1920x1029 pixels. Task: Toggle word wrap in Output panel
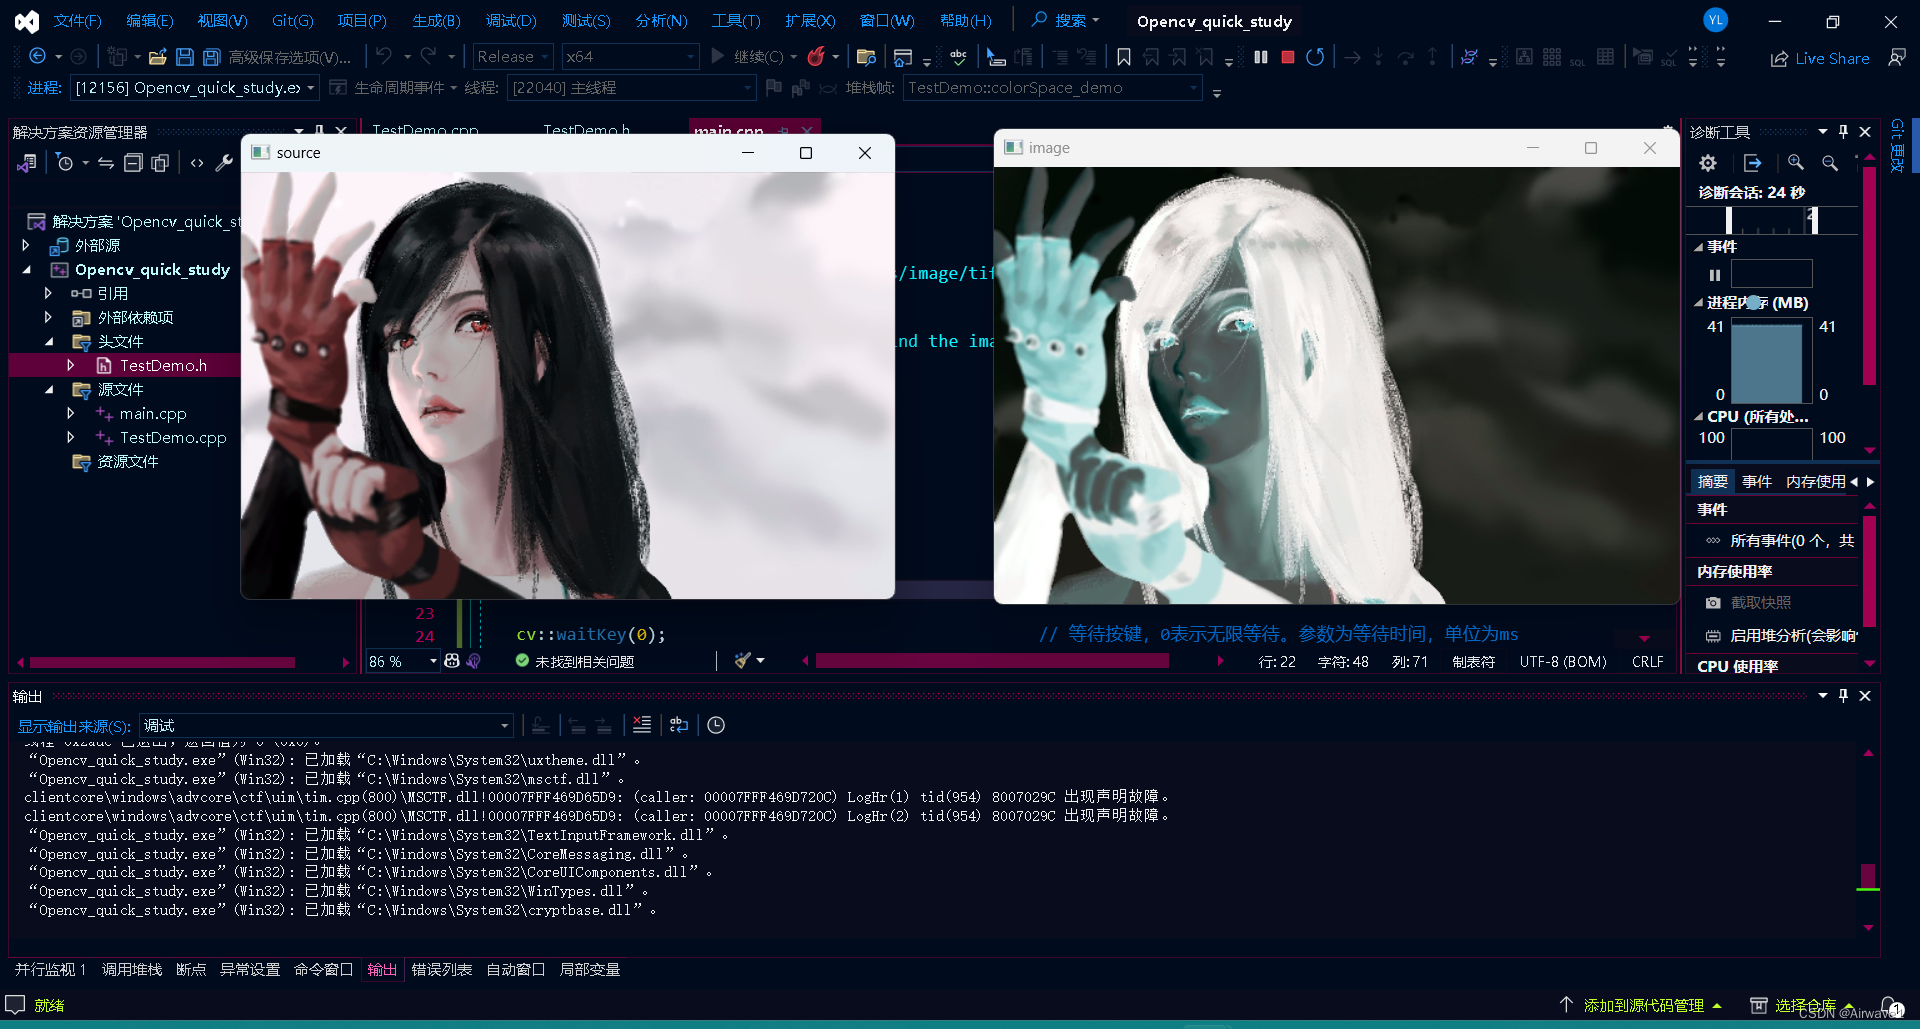[x=678, y=725]
